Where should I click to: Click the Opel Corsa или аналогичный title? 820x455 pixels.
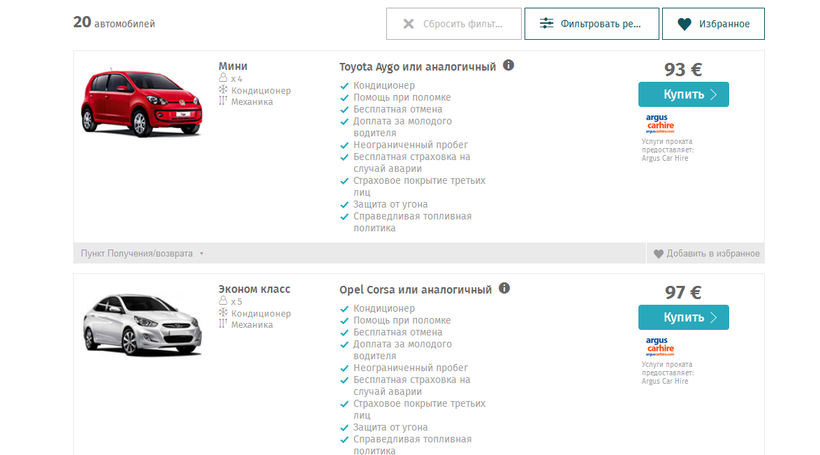pos(415,290)
